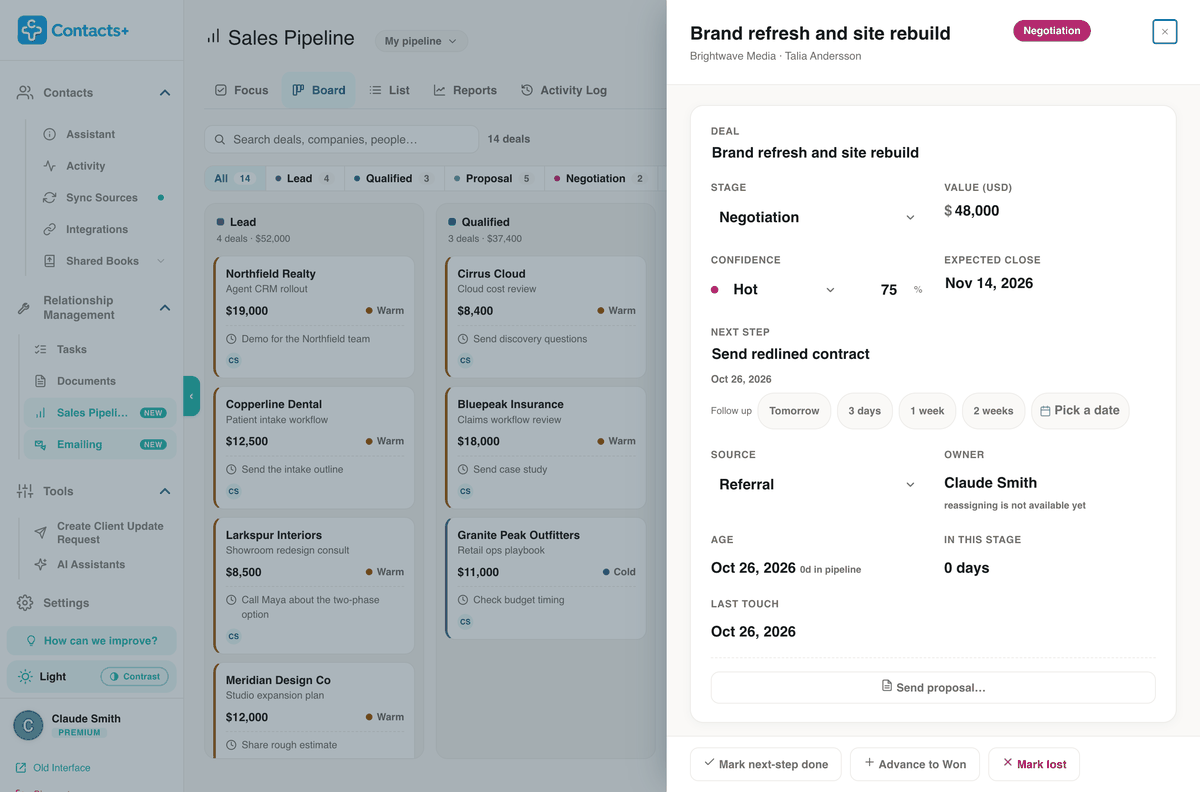The height and width of the screenshot is (792, 1200).
Task: Open the Emailing sidebar item
Action: click(x=99, y=444)
